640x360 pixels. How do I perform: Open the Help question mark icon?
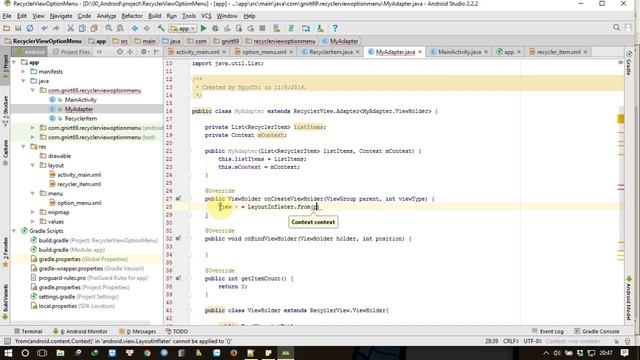[335, 28]
